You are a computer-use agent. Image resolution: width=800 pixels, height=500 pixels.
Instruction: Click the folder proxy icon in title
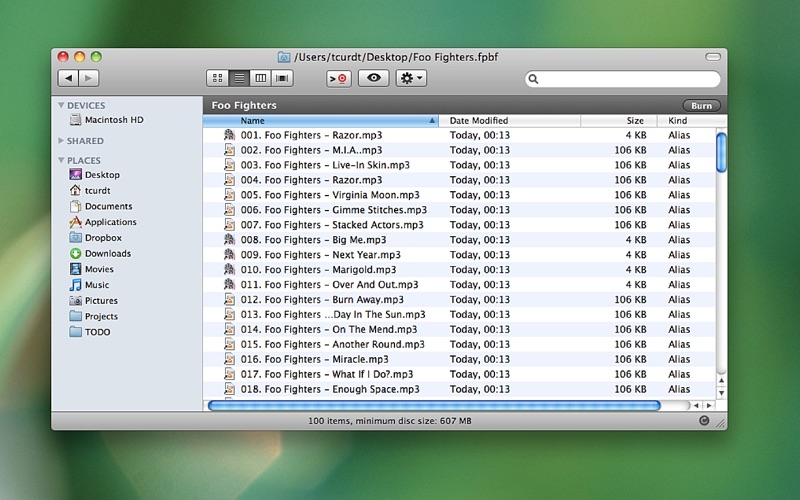(284, 57)
